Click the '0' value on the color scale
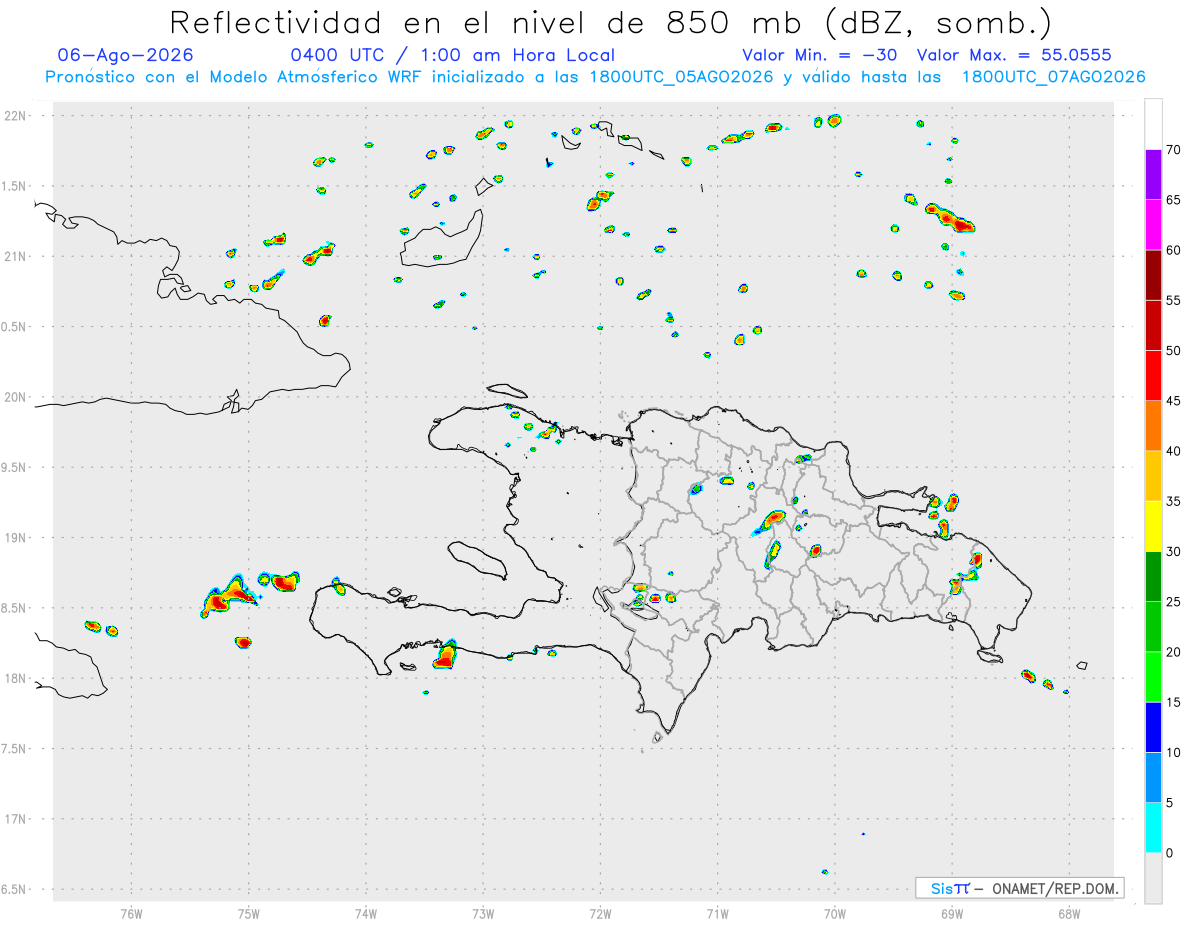 point(1169,853)
